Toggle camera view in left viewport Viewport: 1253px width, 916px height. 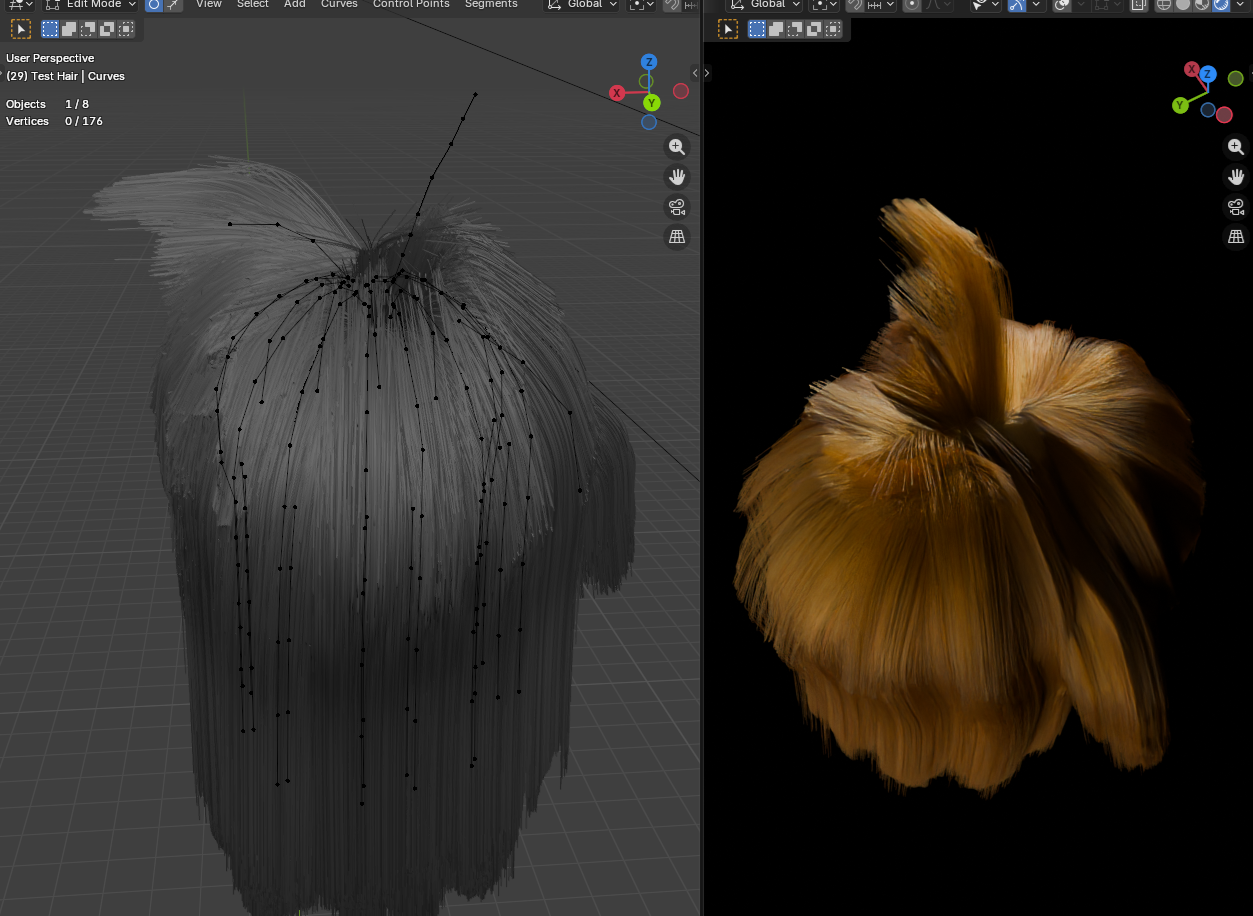pos(677,207)
